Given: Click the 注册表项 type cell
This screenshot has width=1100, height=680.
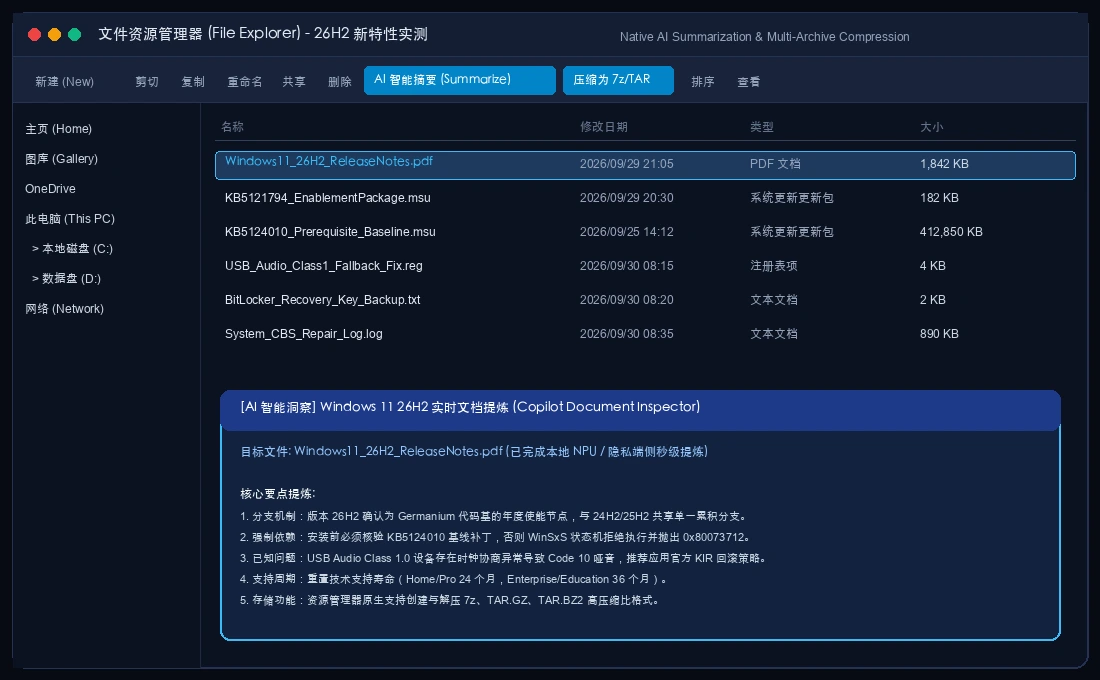Looking at the screenshot, I should coord(774,266).
